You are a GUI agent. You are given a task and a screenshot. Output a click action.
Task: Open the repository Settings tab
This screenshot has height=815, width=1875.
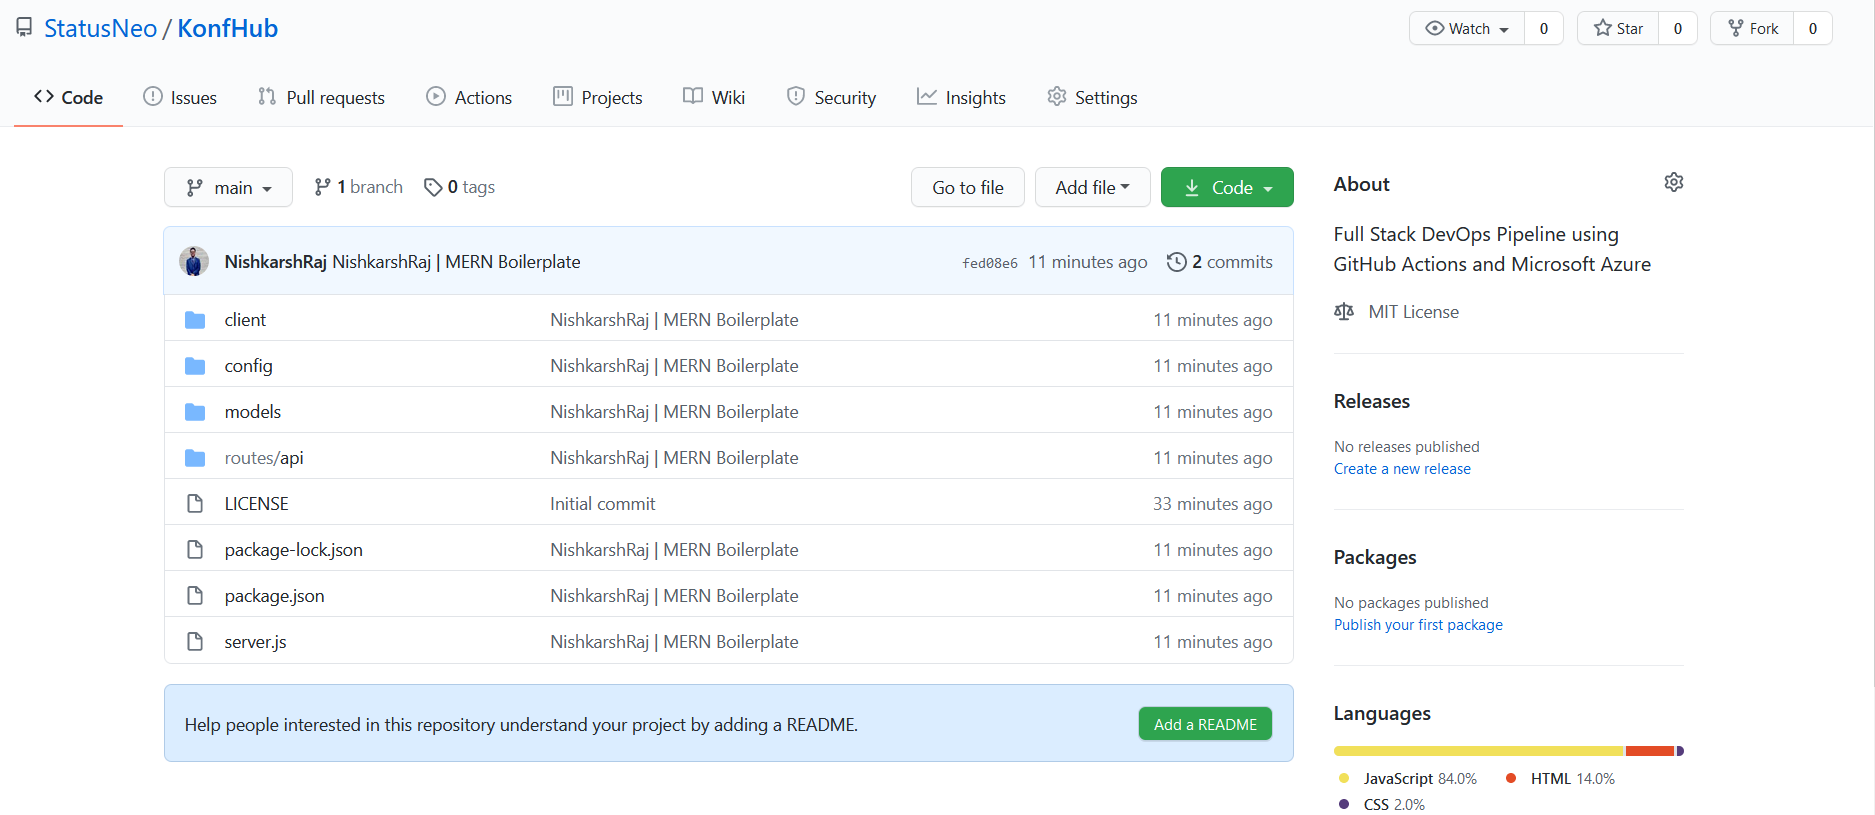coord(1092,97)
